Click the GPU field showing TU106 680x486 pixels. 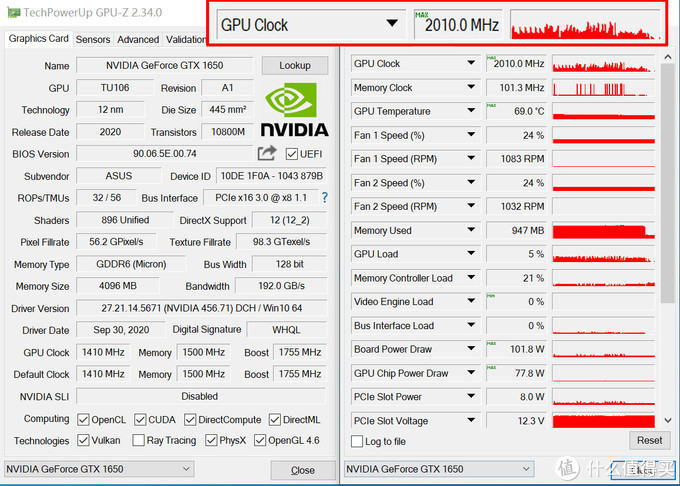[115, 88]
